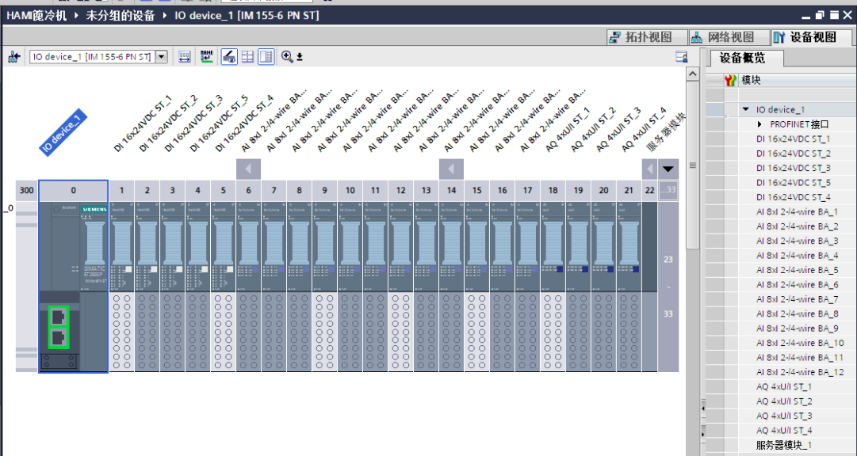
Task: Expand hidden slots 23-33 with black arrow
Action: pos(668,169)
